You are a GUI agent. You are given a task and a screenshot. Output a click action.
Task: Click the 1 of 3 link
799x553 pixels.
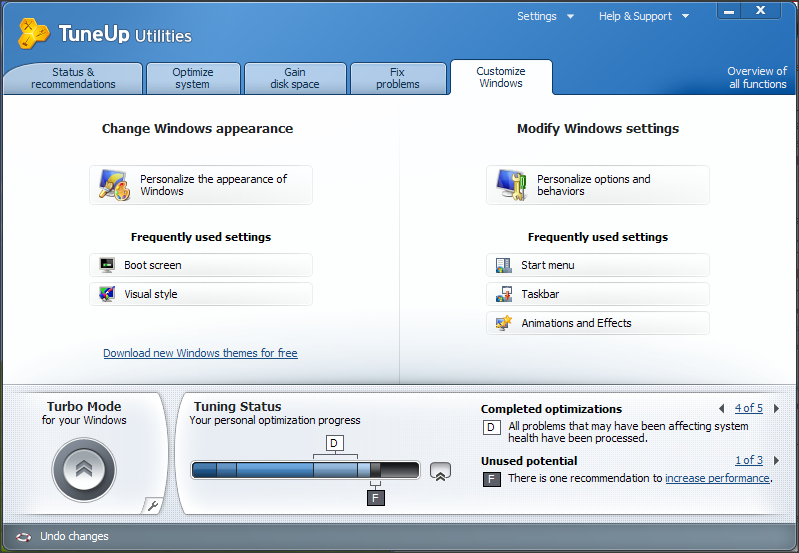(749, 460)
